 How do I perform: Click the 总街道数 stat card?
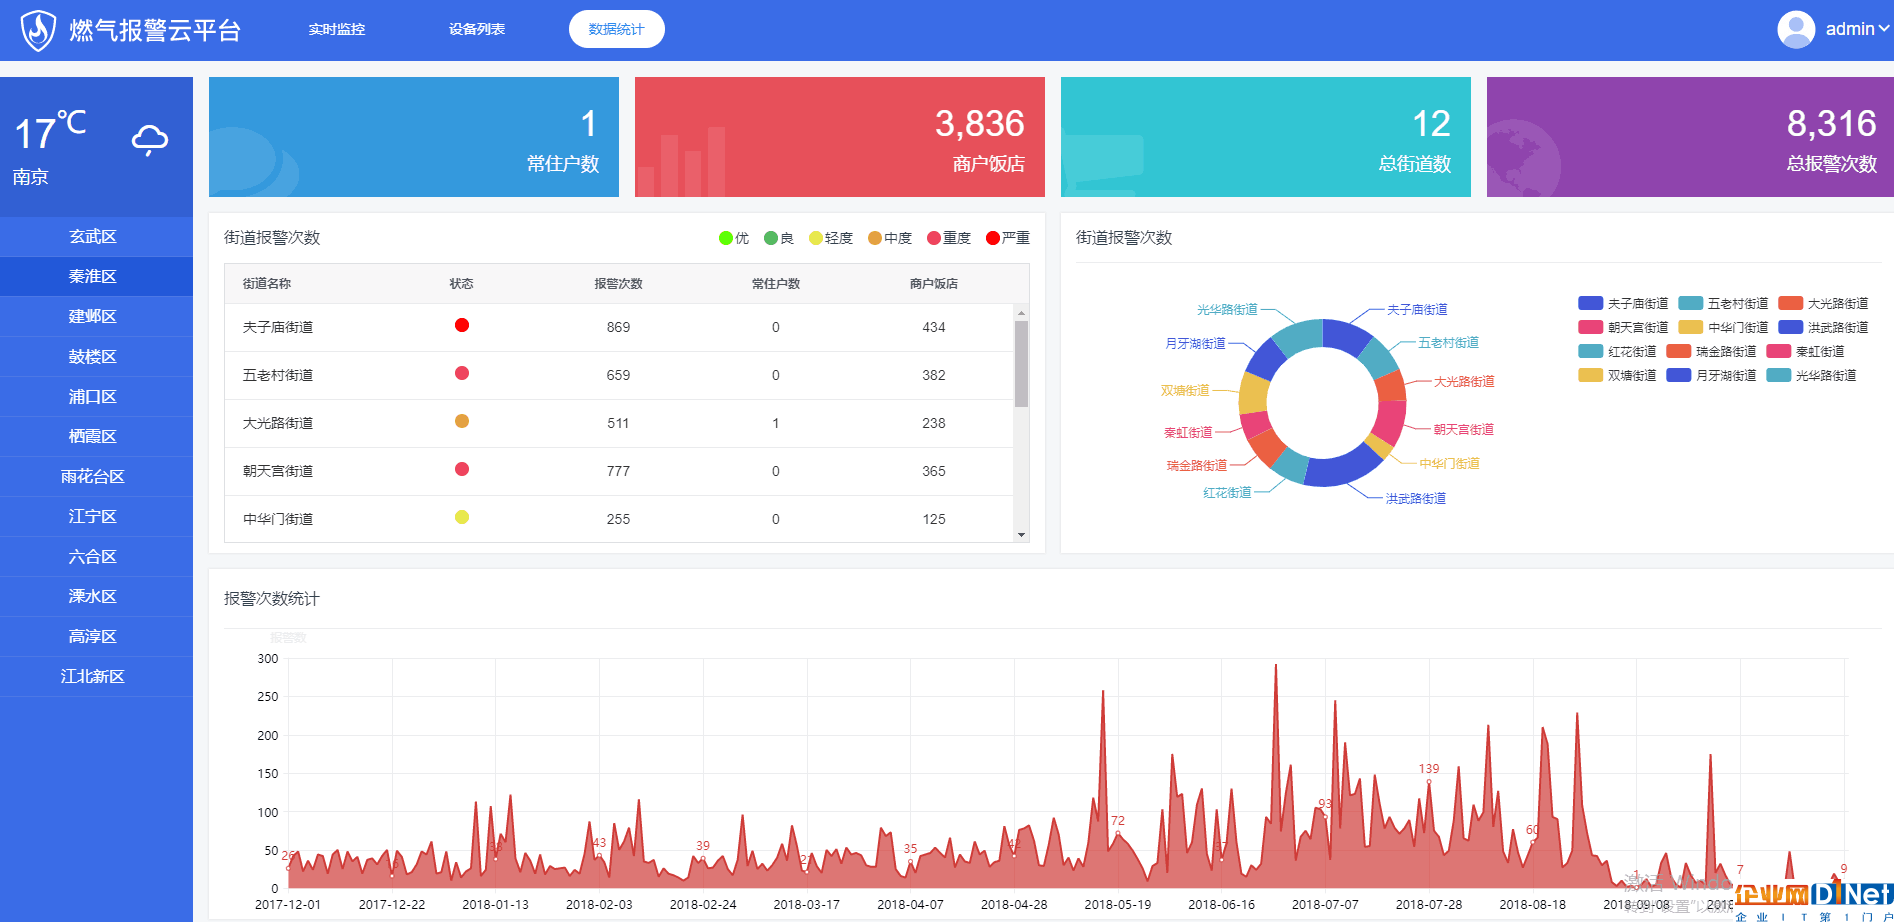click(1266, 137)
